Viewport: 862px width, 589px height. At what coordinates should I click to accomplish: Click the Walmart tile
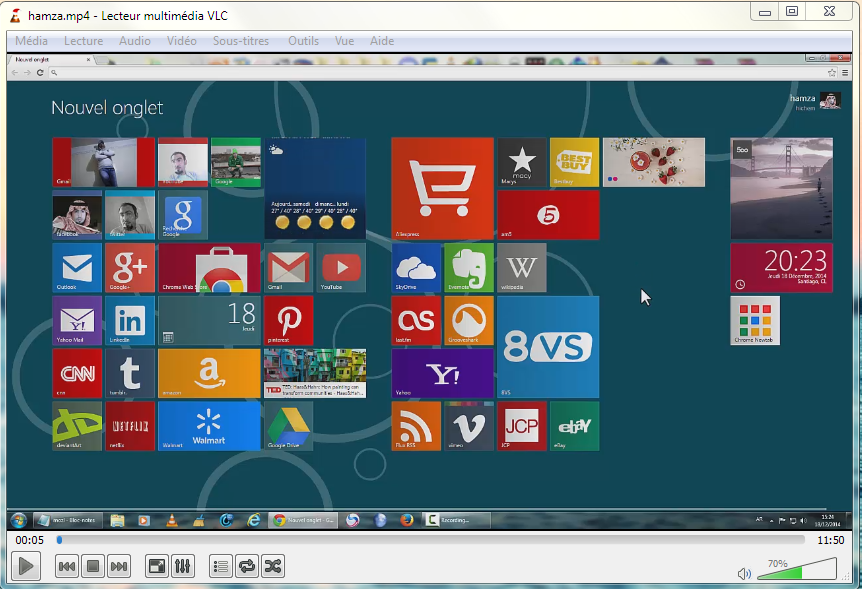click(x=209, y=426)
